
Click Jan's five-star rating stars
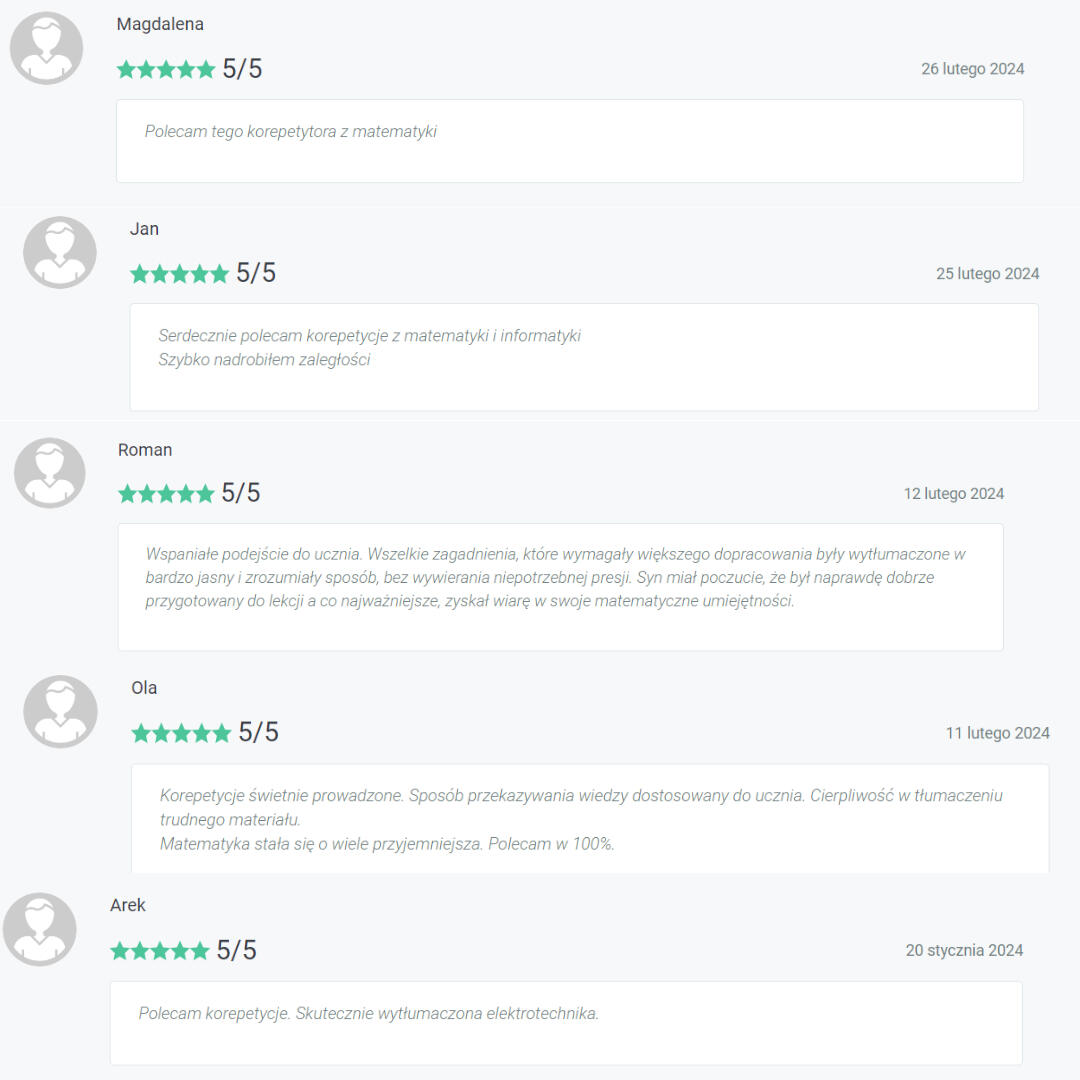pos(180,273)
